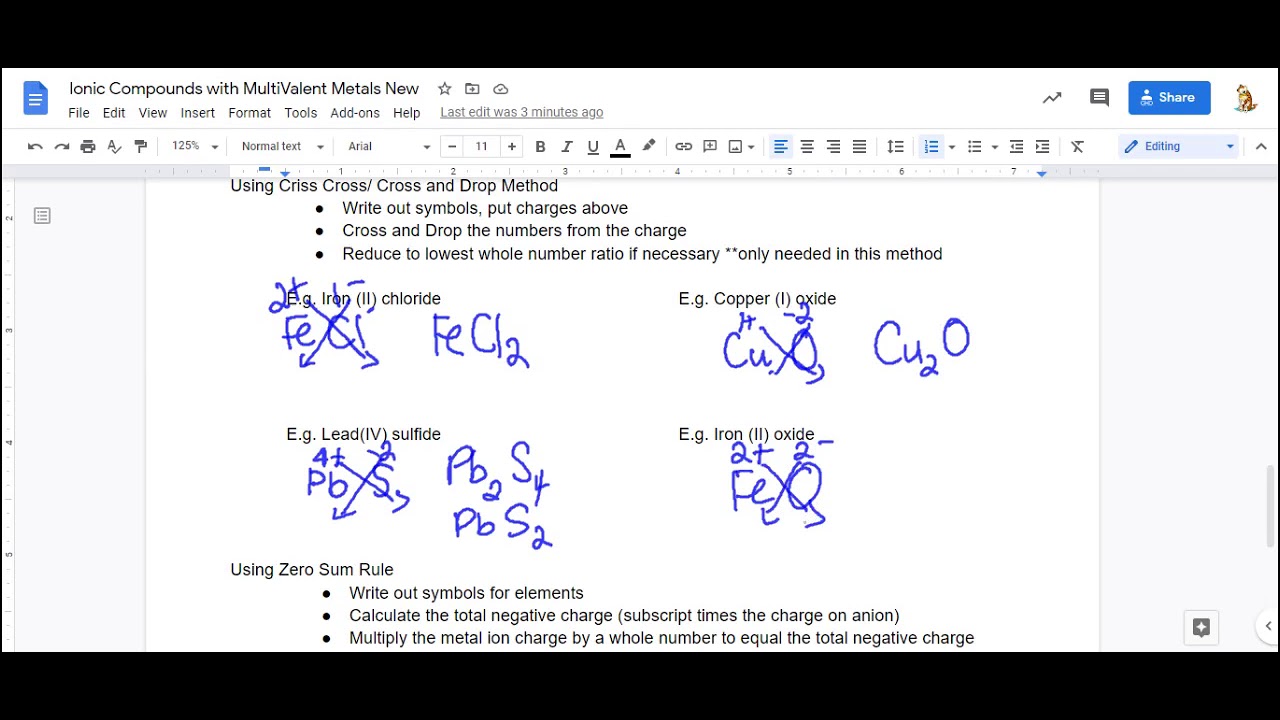
Task: Click the 'E.g. Copper (I) oxide' text
Action: coord(757,299)
